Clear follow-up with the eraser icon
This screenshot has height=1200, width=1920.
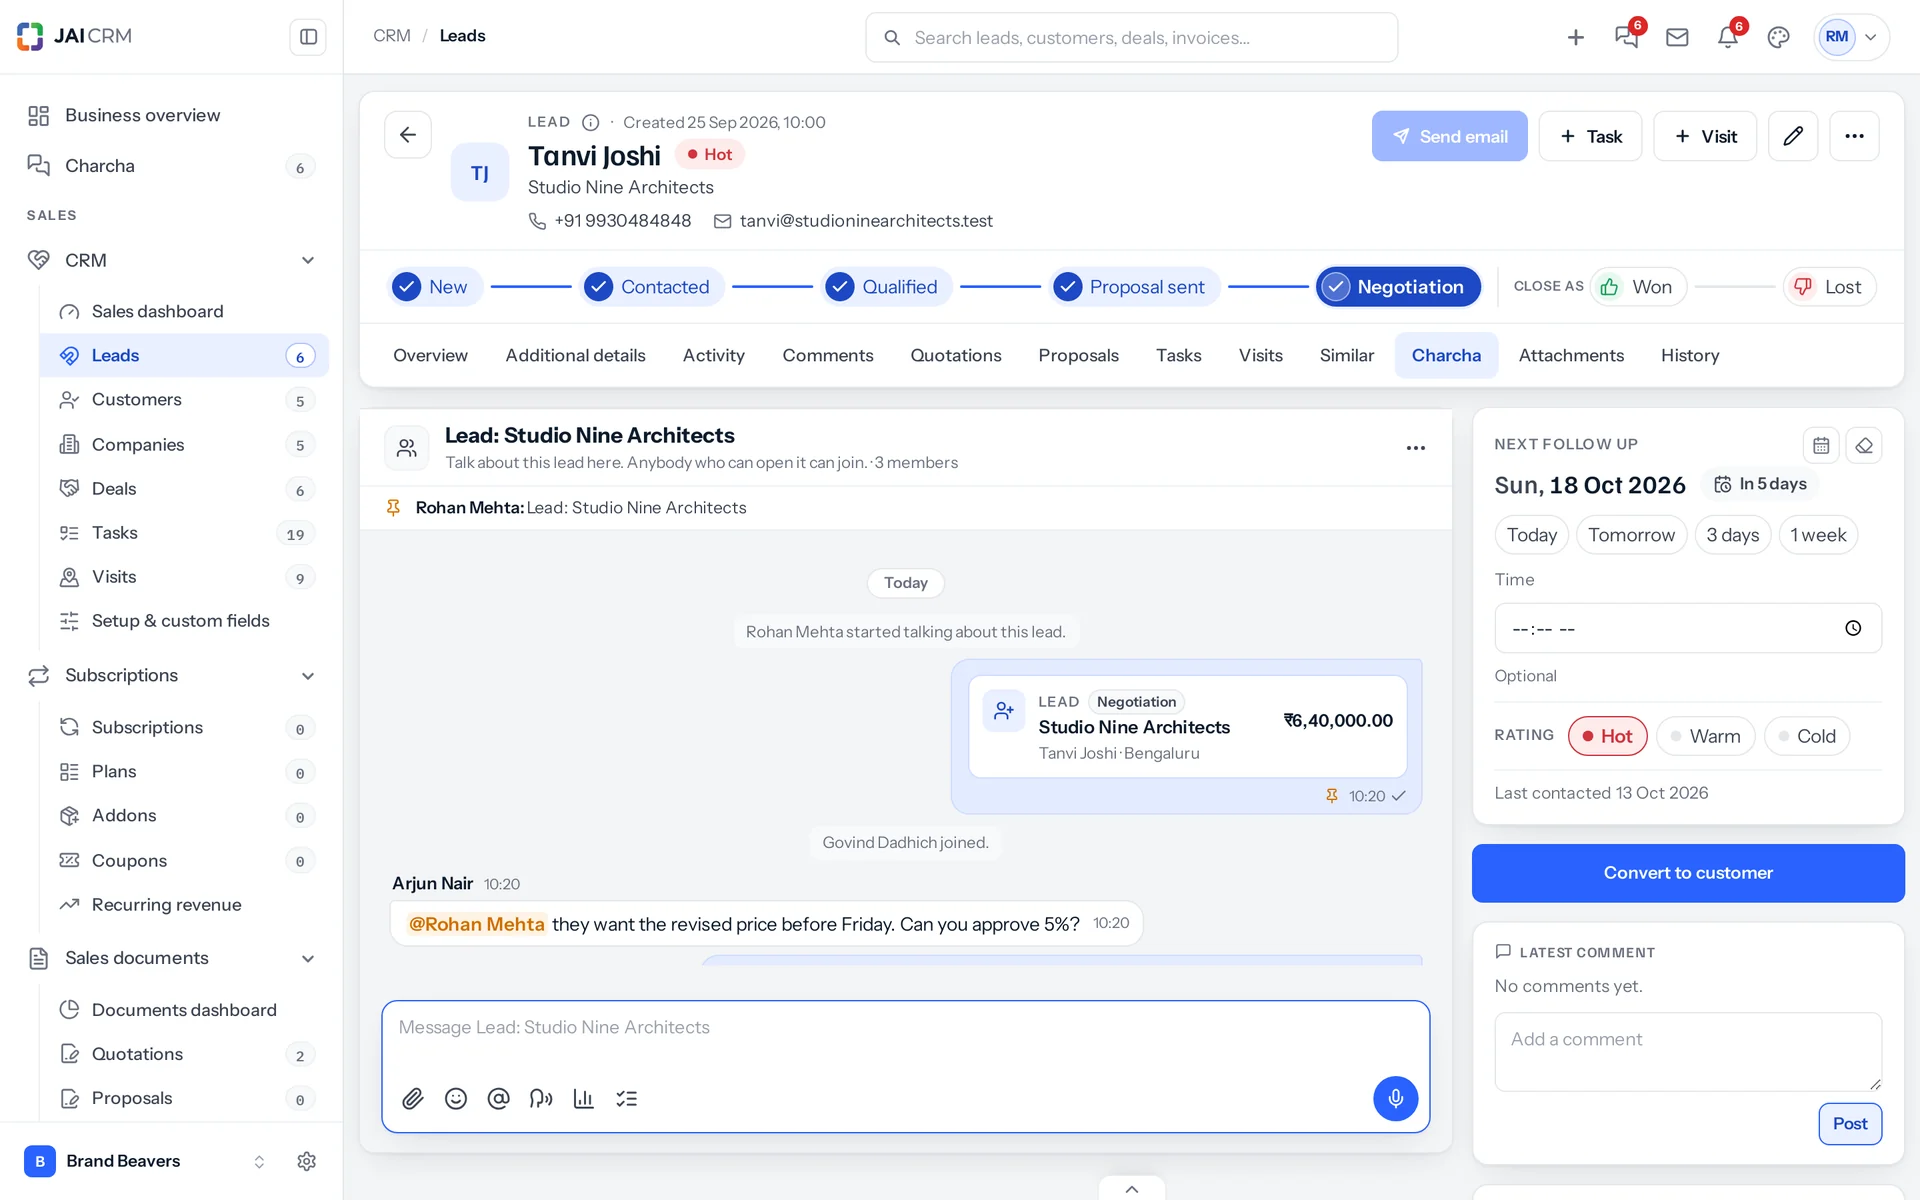click(1864, 445)
